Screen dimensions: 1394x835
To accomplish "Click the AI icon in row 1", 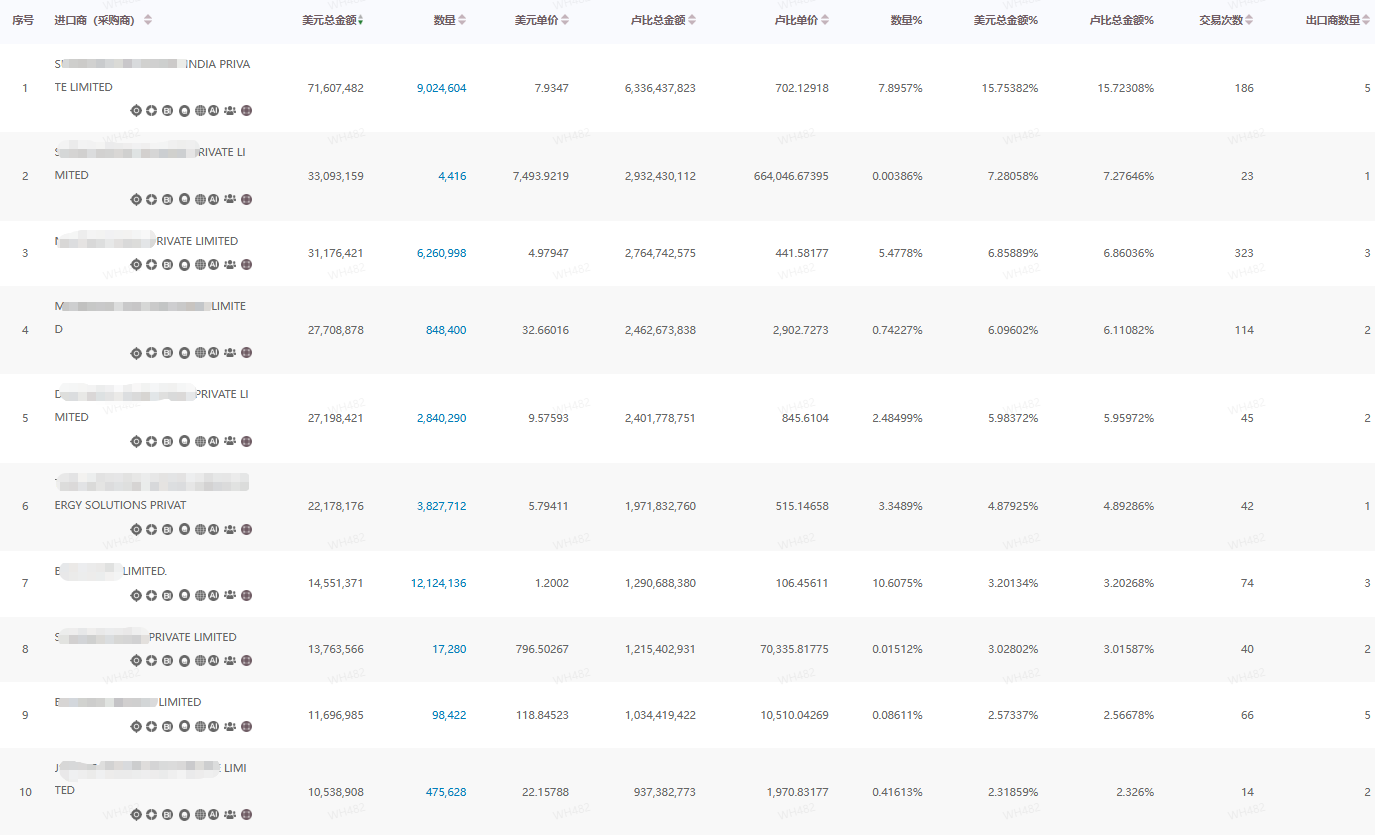I will pos(214,111).
